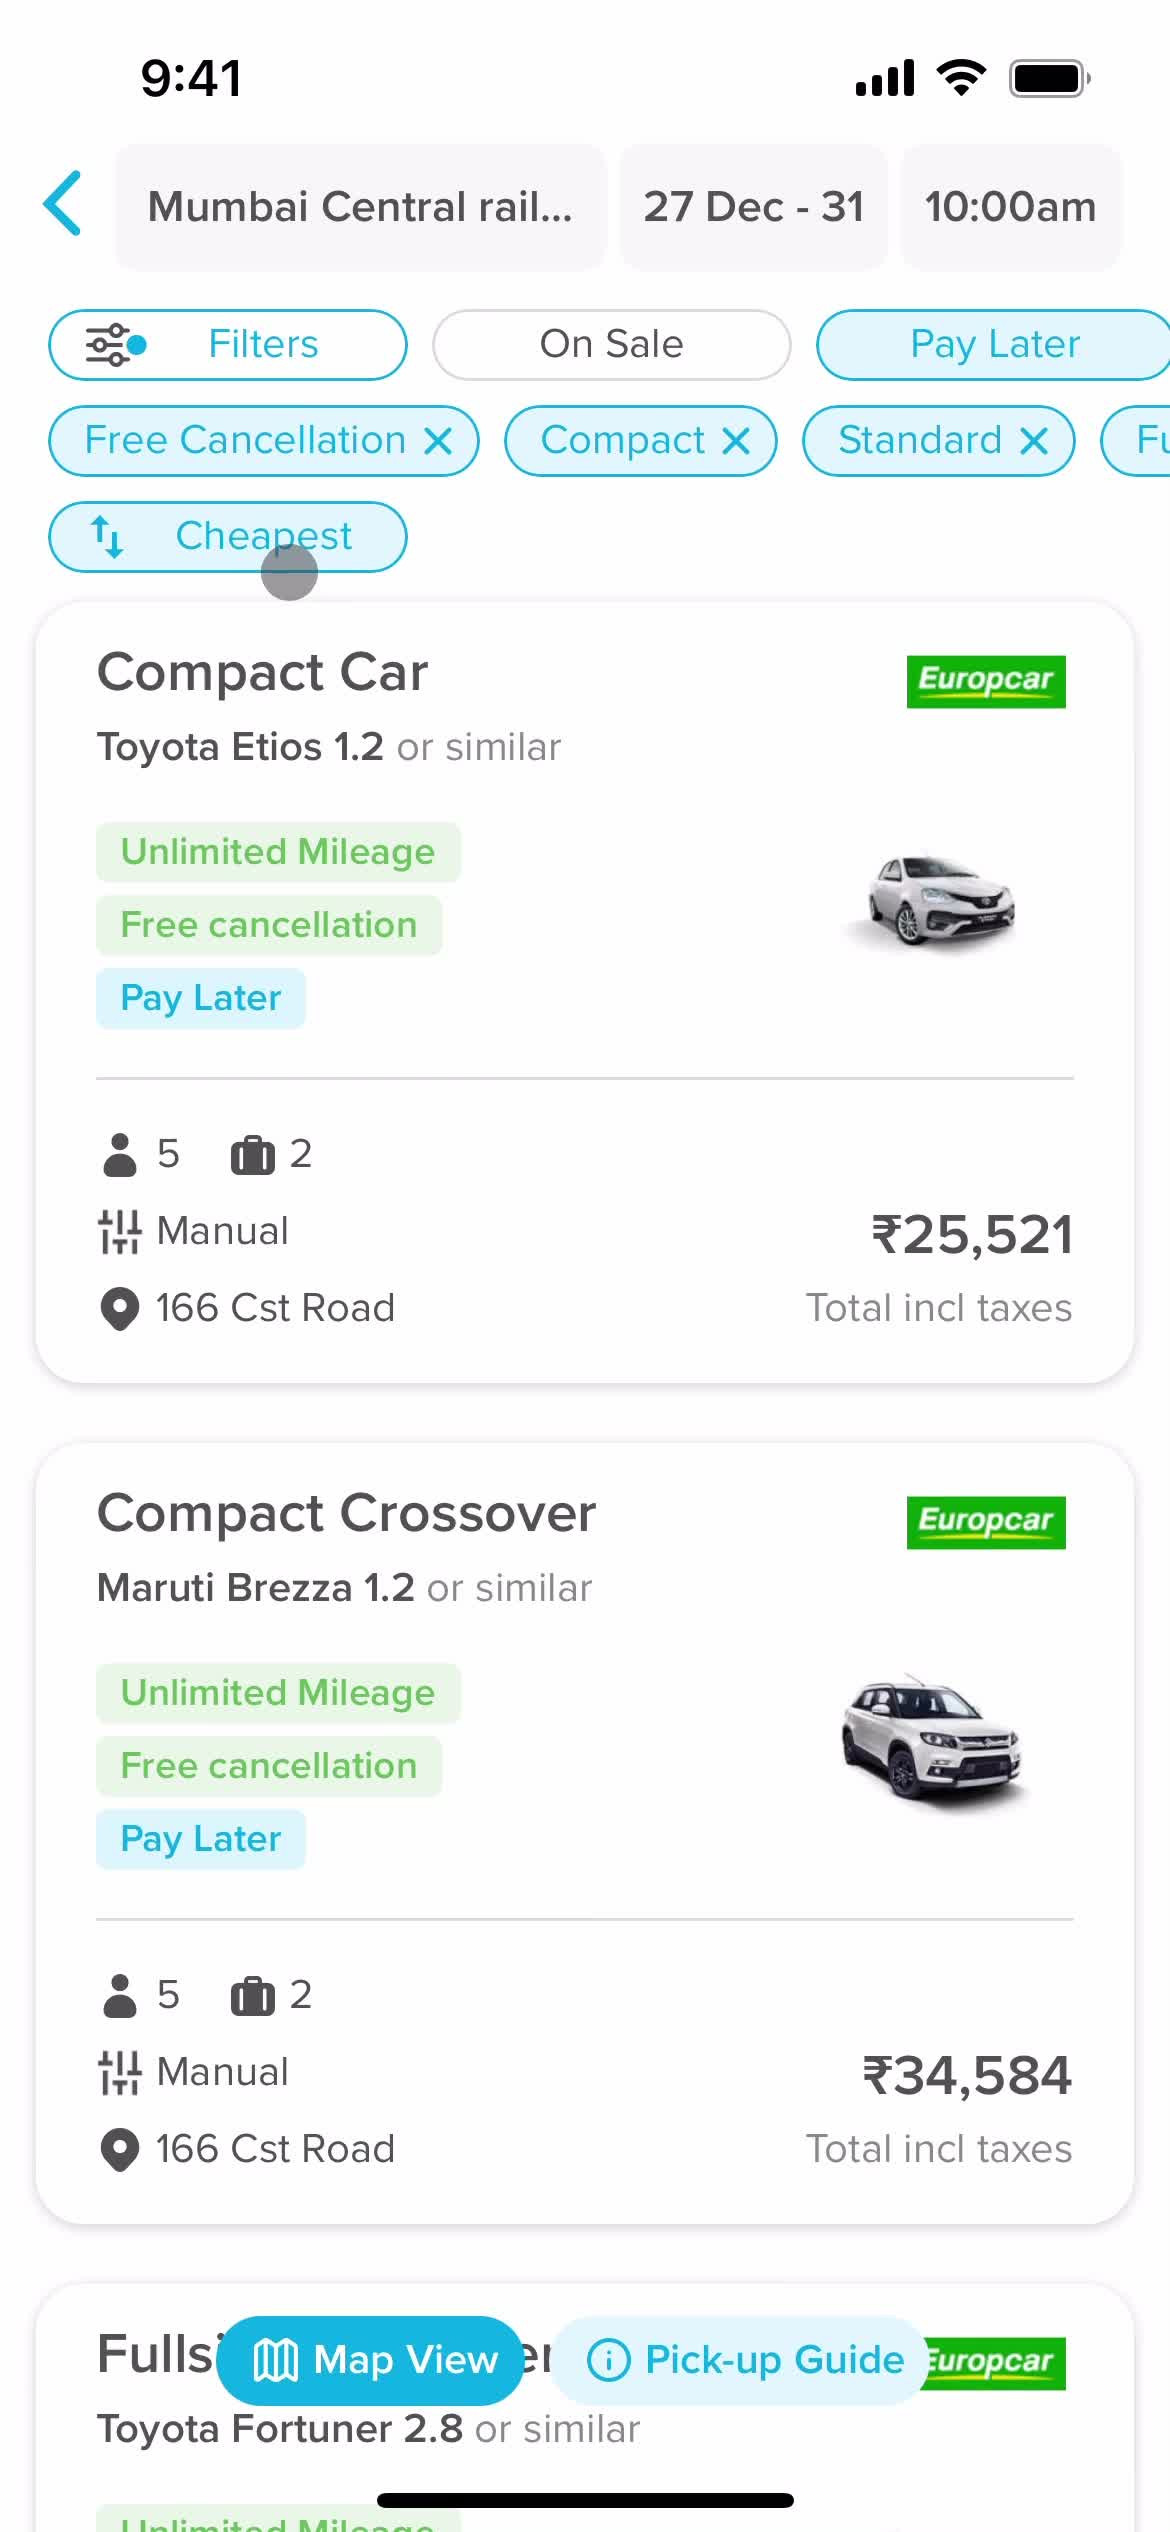
Task: Select the Toyota Etios car image
Action: (x=931, y=900)
